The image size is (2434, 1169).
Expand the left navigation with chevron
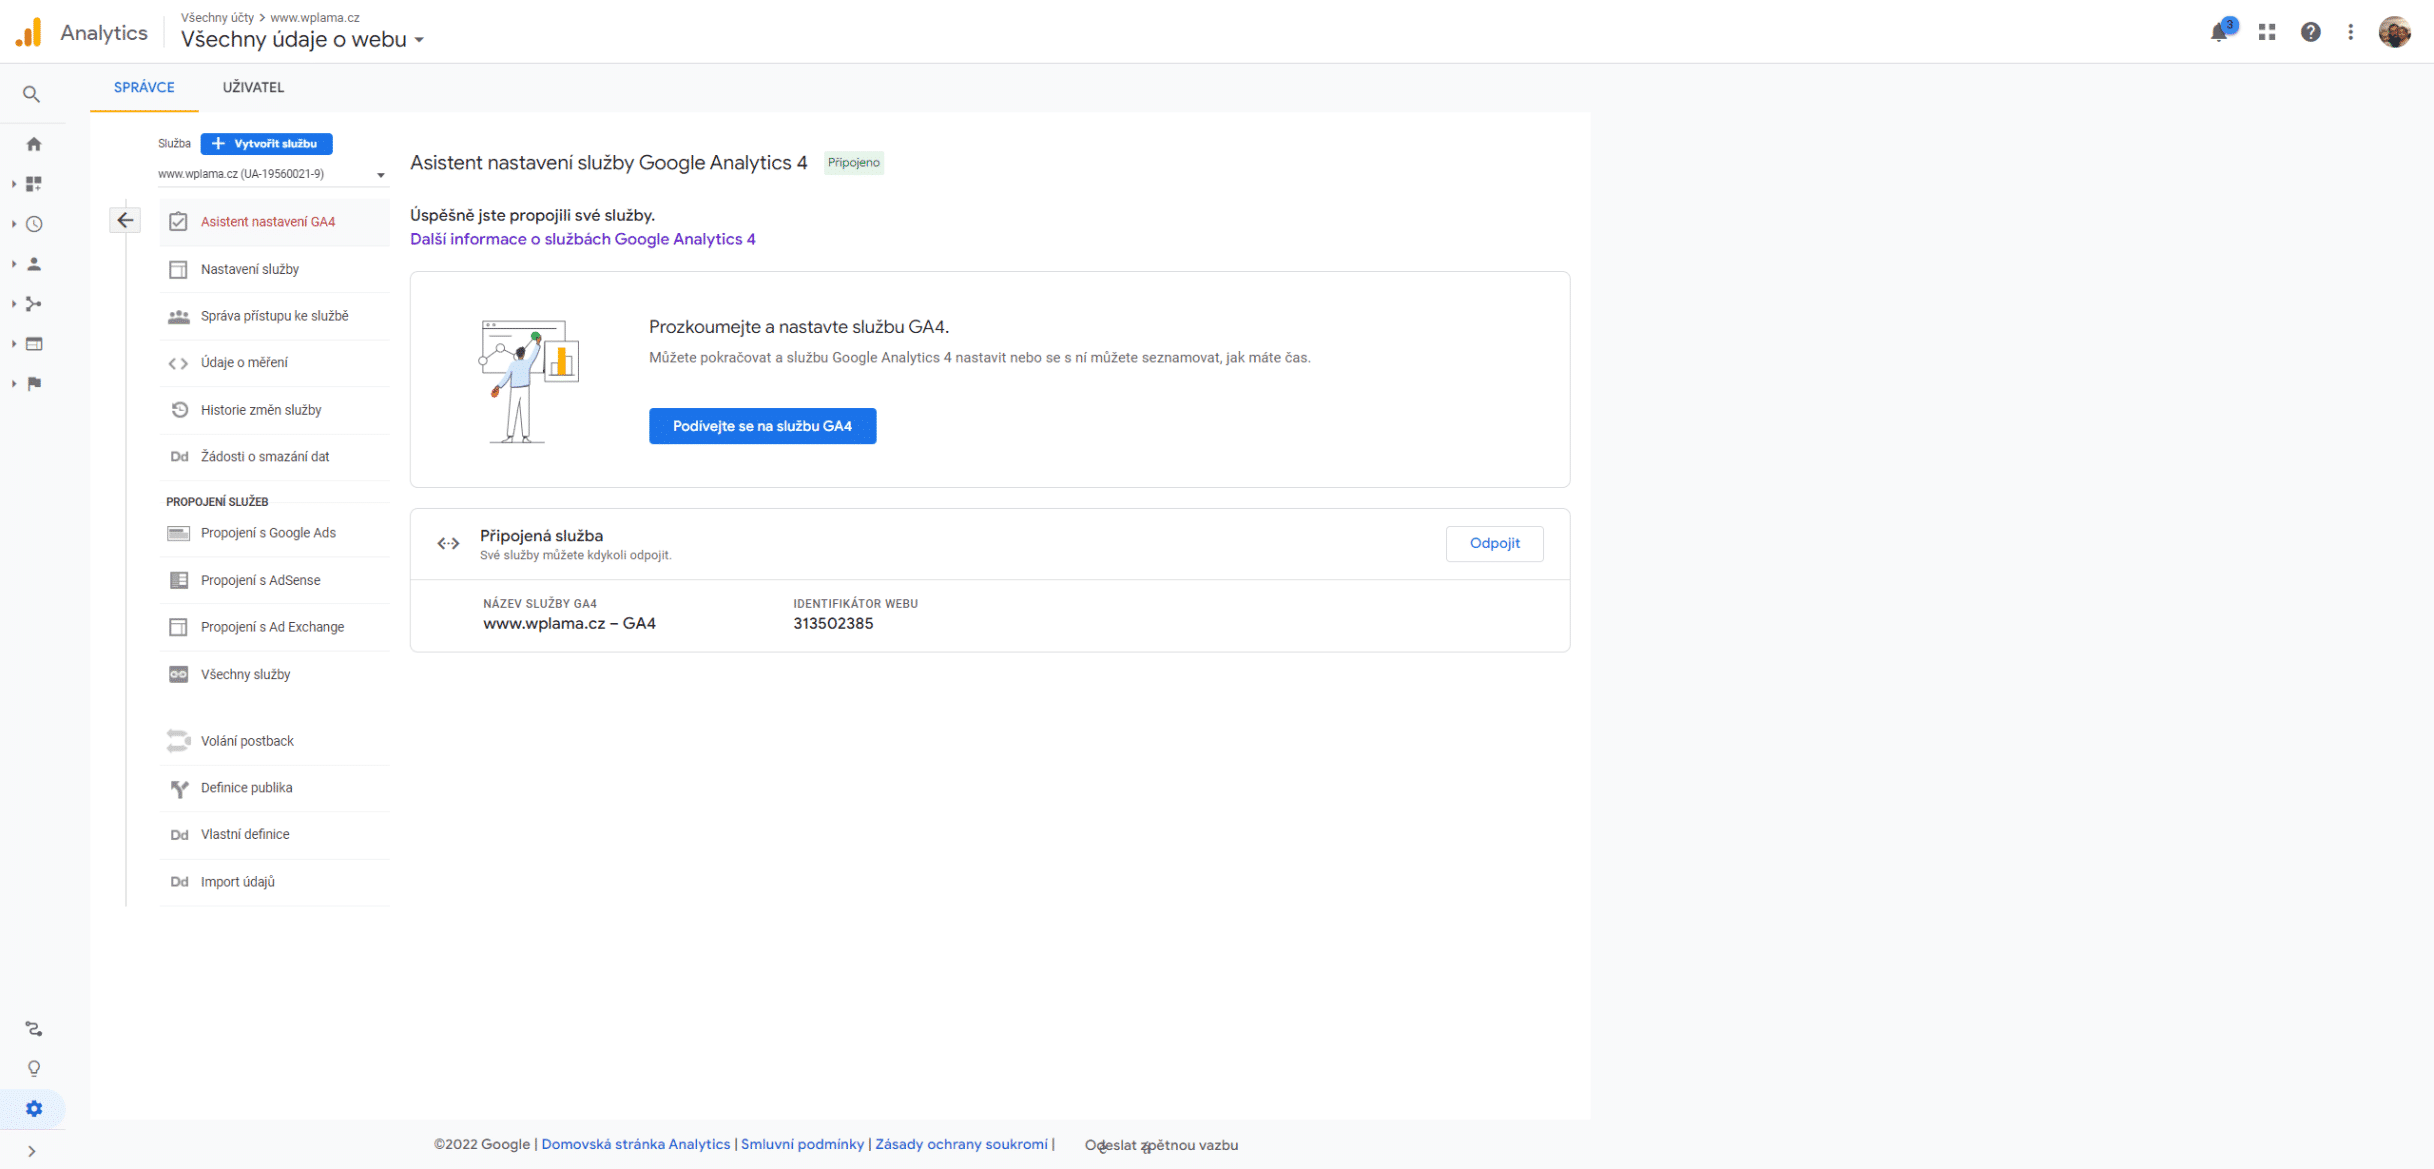click(x=32, y=1151)
